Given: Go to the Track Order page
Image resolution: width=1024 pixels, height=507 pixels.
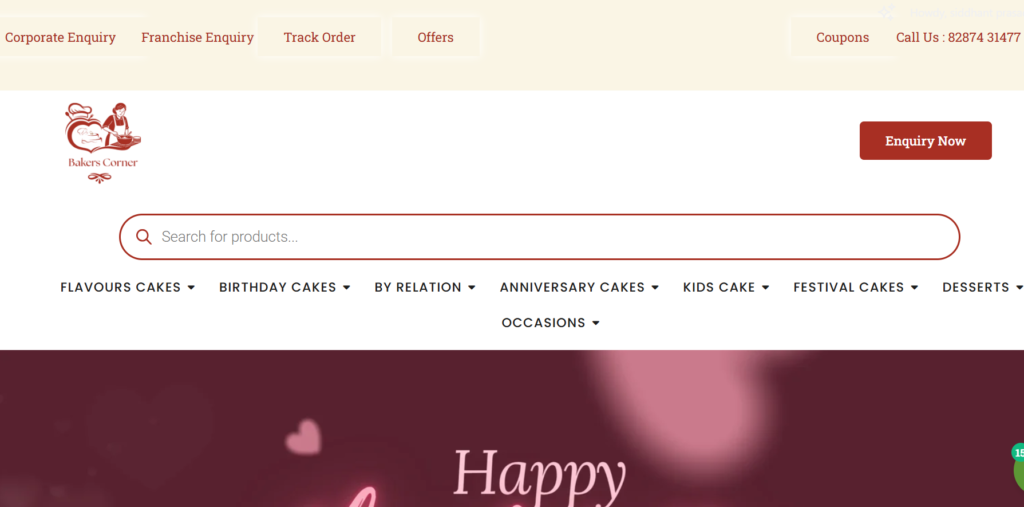Looking at the screenshot, I should tap(319, 37).
